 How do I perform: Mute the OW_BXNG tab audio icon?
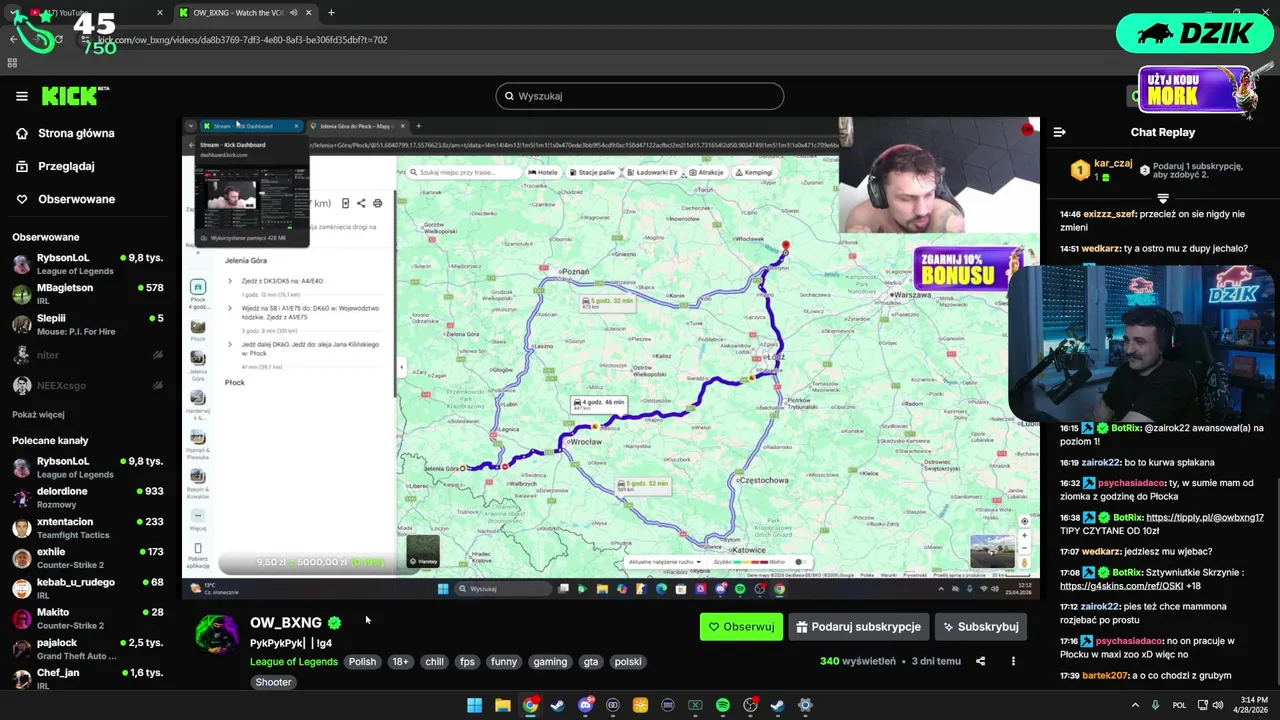tap(294, 13)
